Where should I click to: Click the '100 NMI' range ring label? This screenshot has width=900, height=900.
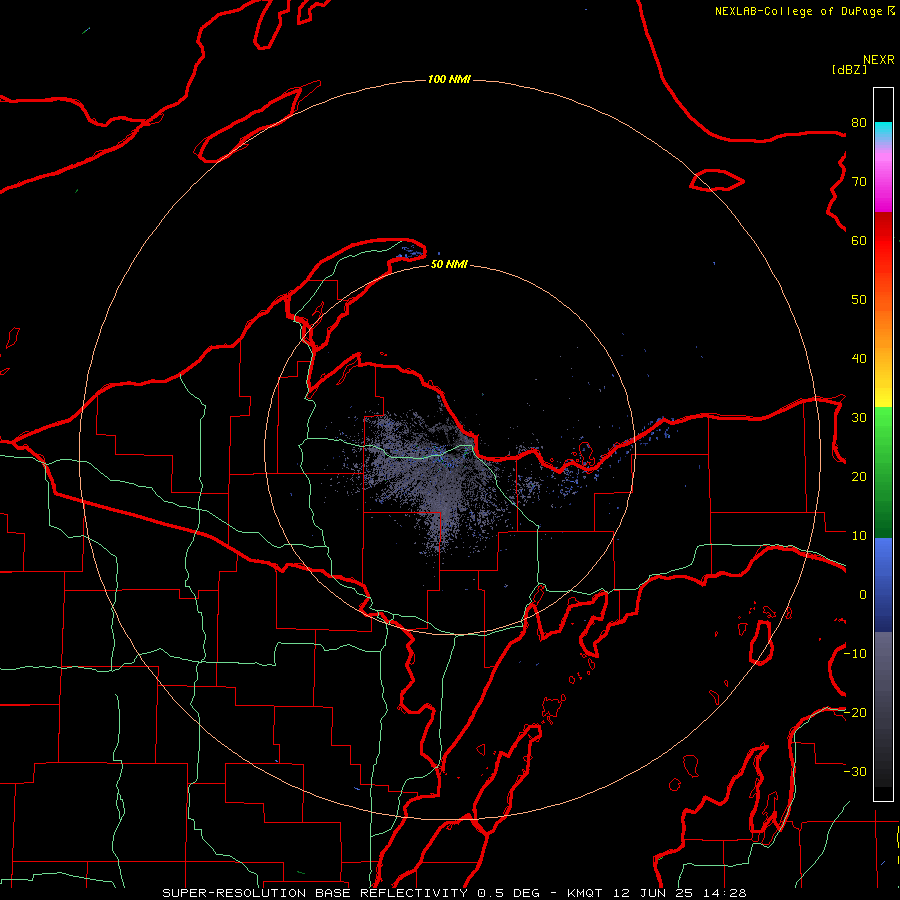tap(449, 79)
